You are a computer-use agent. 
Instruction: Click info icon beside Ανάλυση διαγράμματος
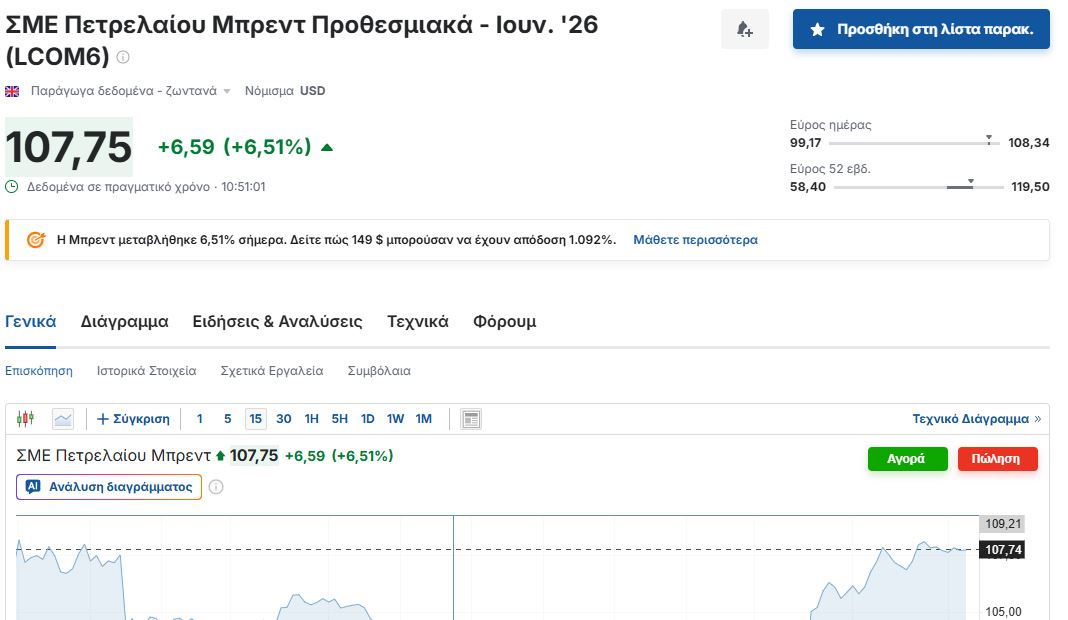(x=216, y=487)
